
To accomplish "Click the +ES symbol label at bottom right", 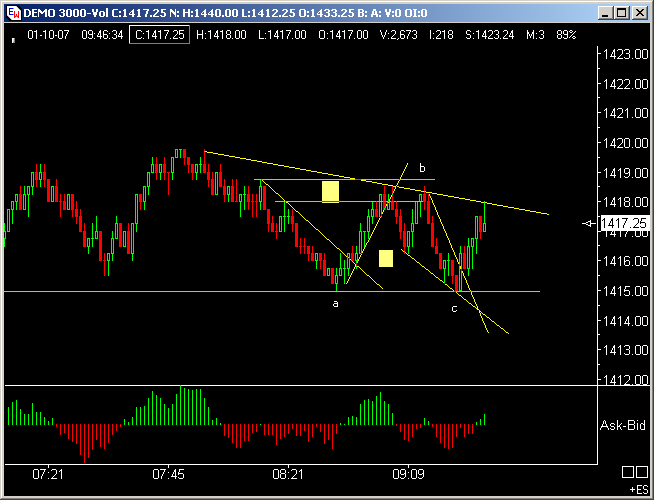I will click(x=639, y=490).
